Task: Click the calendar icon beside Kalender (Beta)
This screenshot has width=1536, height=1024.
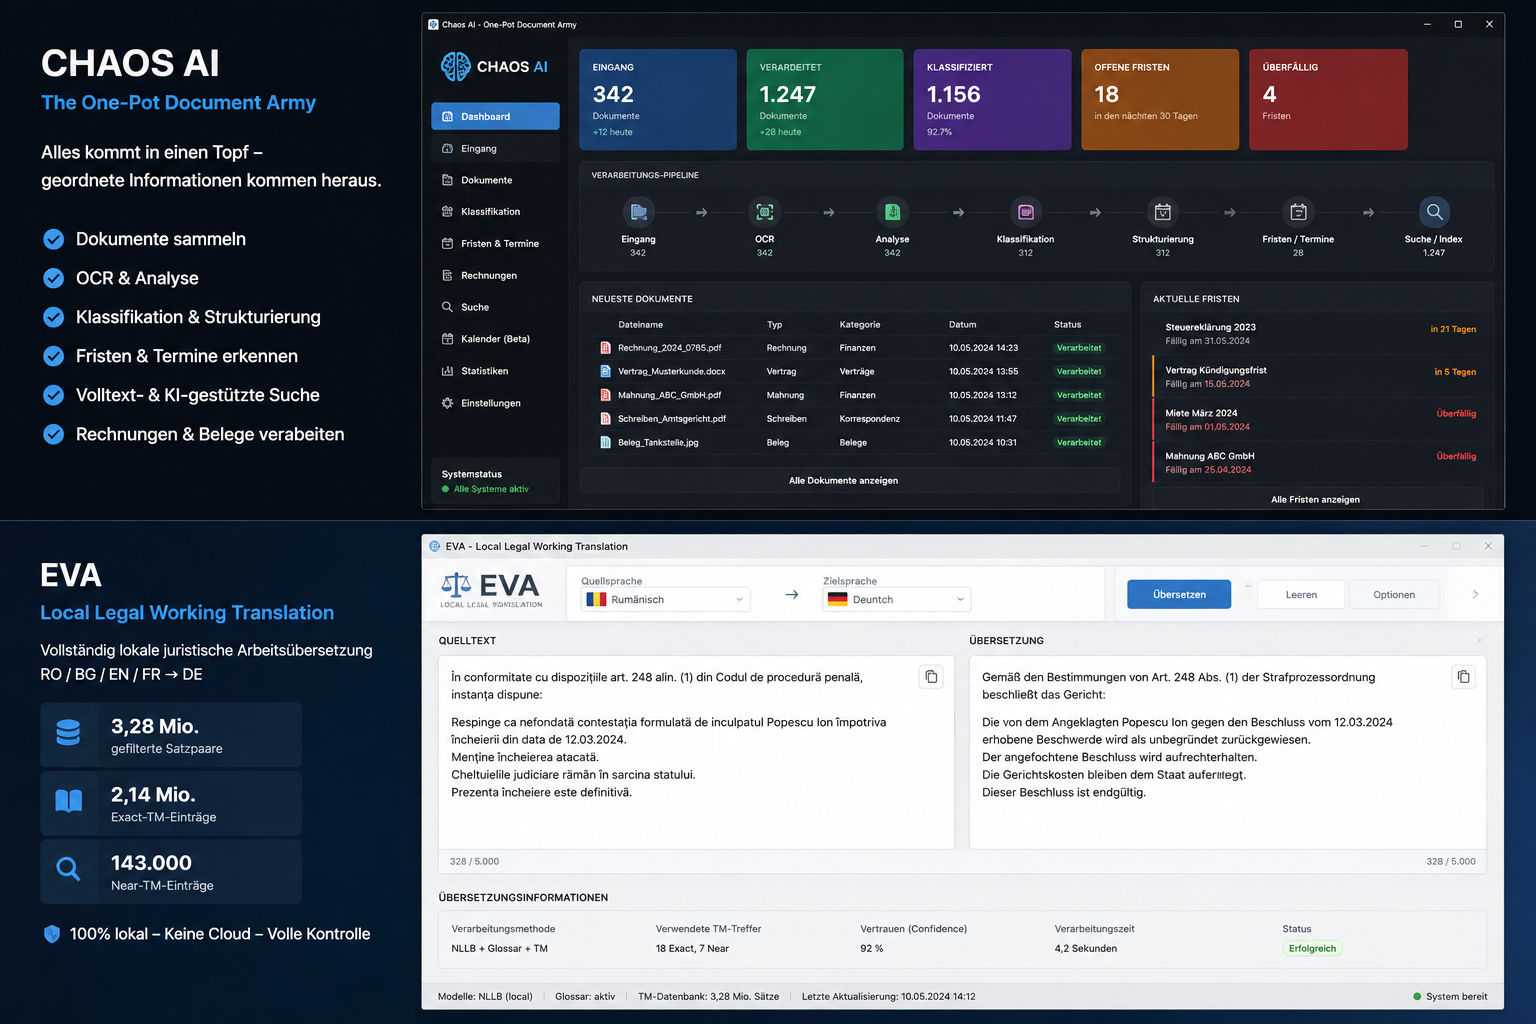Action: [447, 339]
